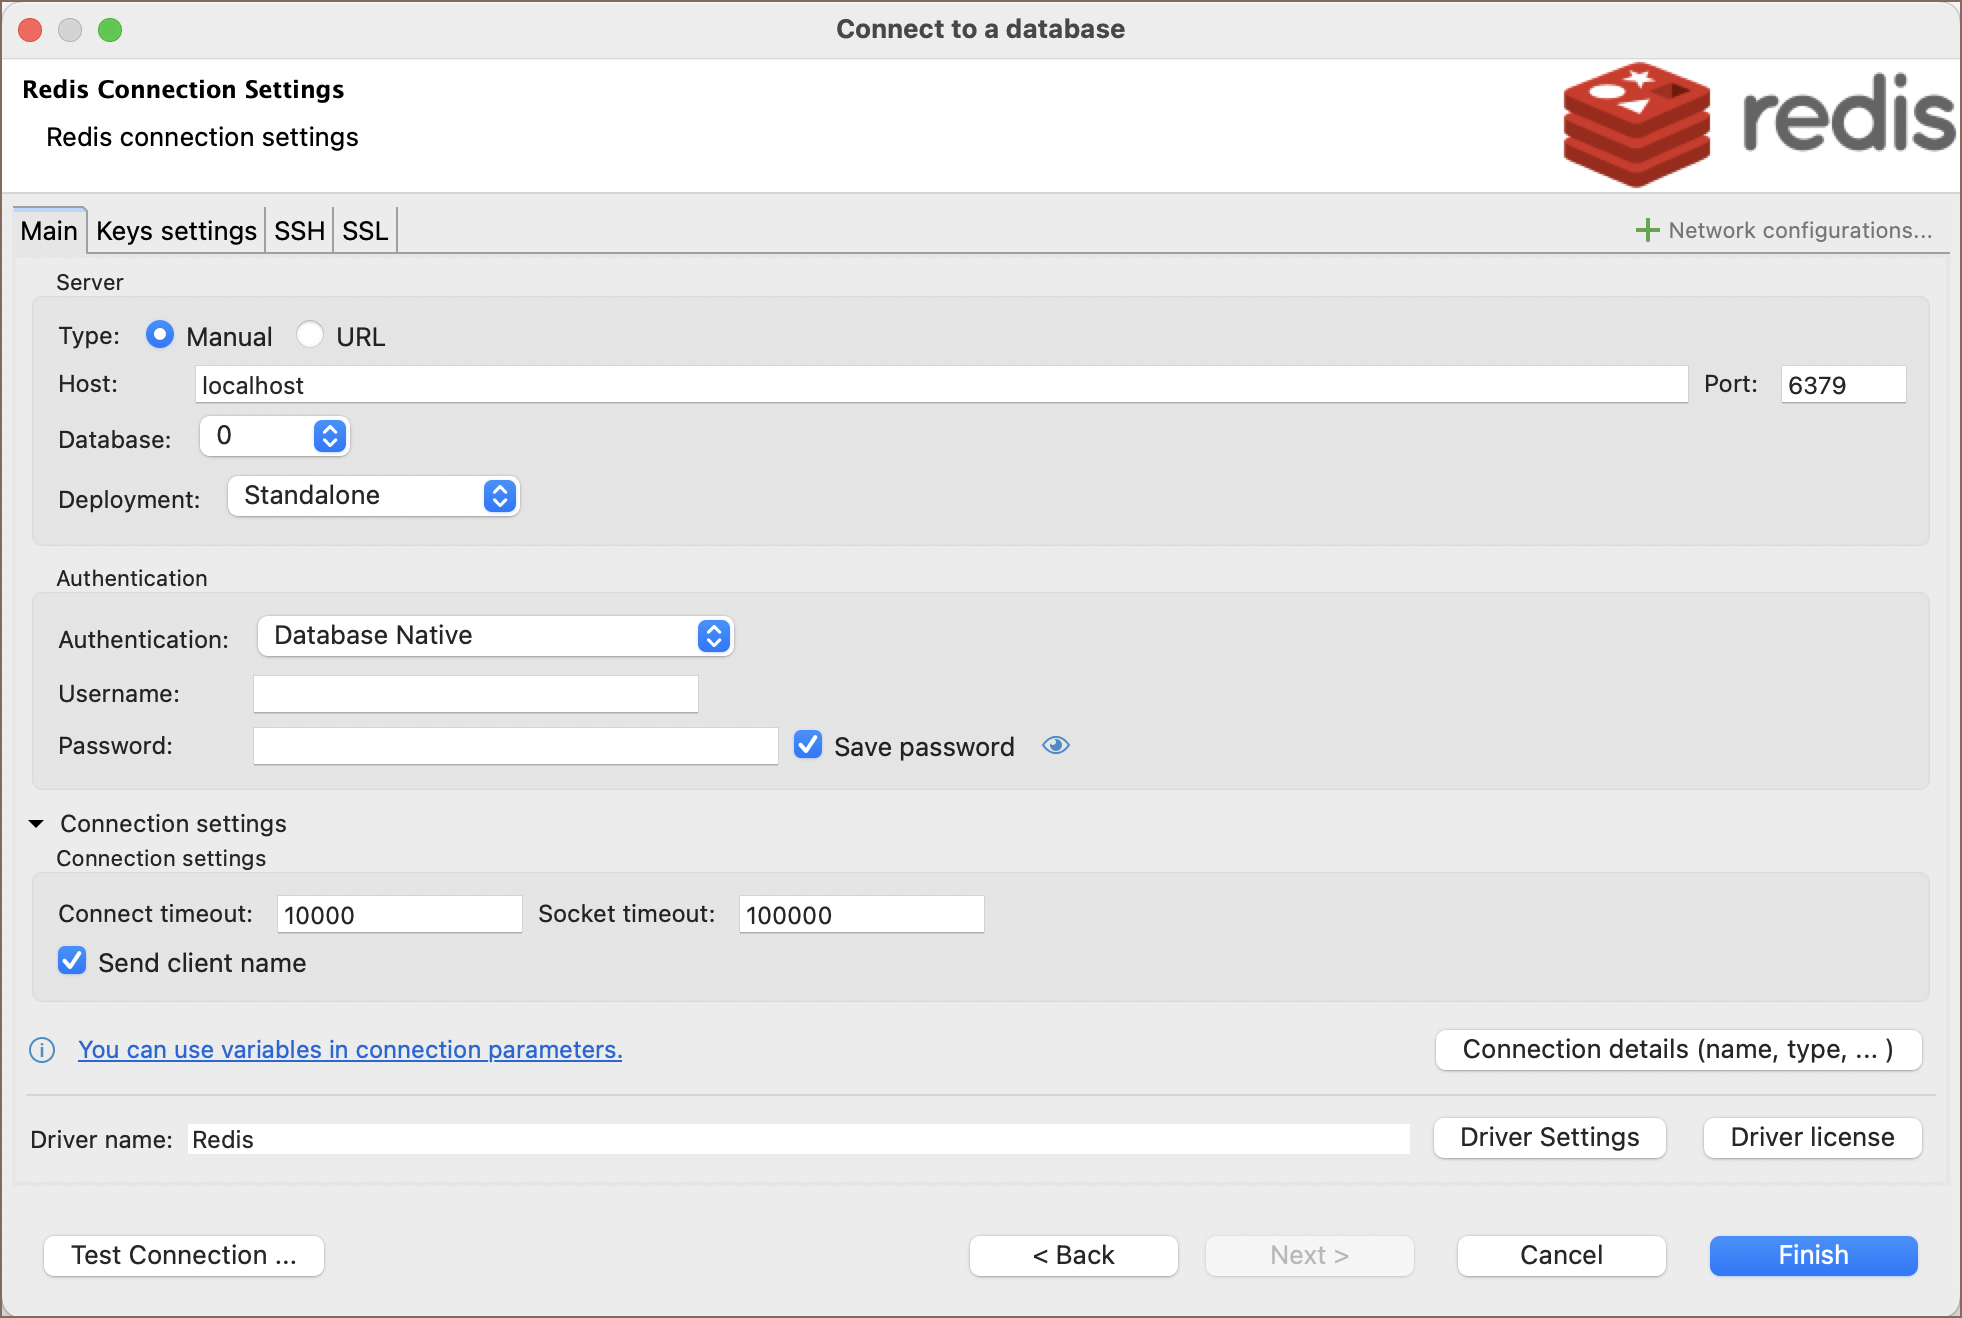
Task: Select the Manual type radio button
Action: (159, 335)
